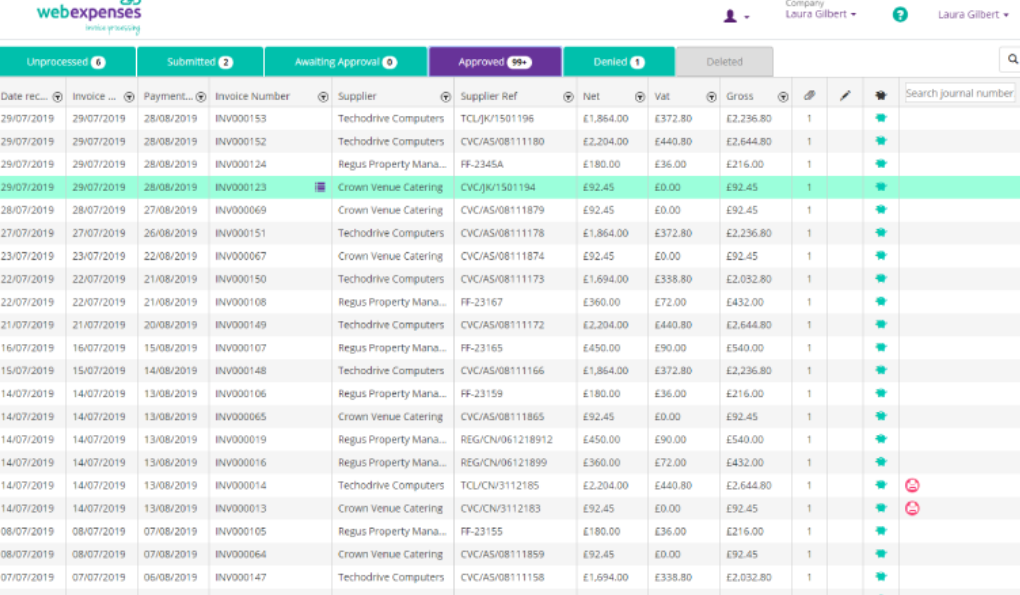Screen dimensions: 1020x595
Task: Click the Invoice Number column header text
Action: pyautogui.click(x=252, y=96)
